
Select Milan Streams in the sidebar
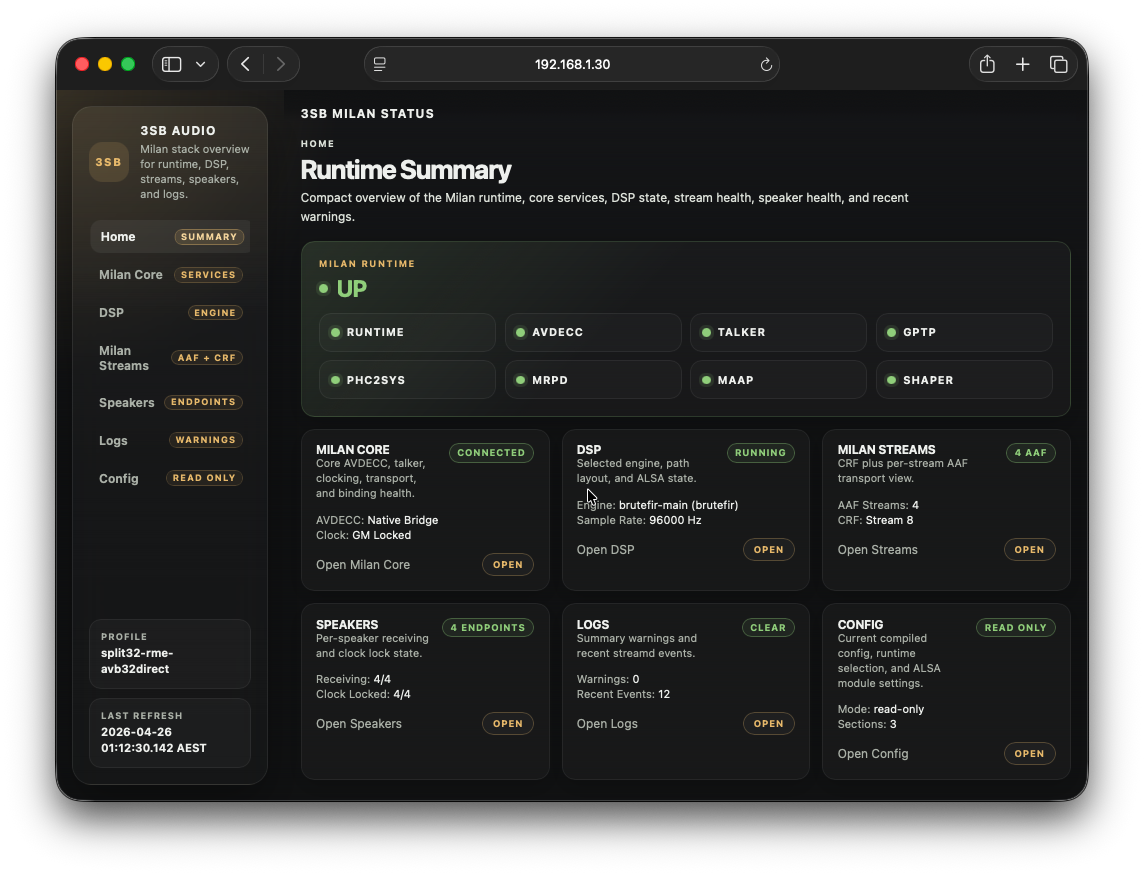(124, 357)
